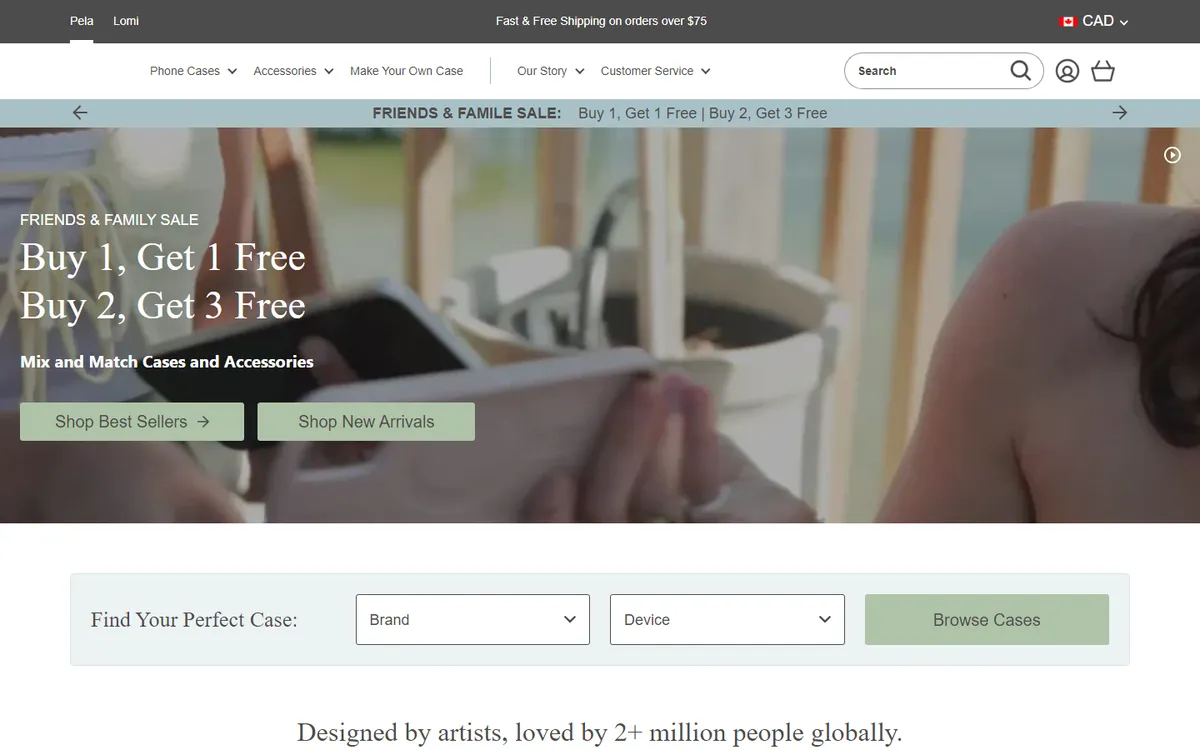Expand the Accessories menu
The height and width of the screenshot is (750, 1200).
point(293,71)
